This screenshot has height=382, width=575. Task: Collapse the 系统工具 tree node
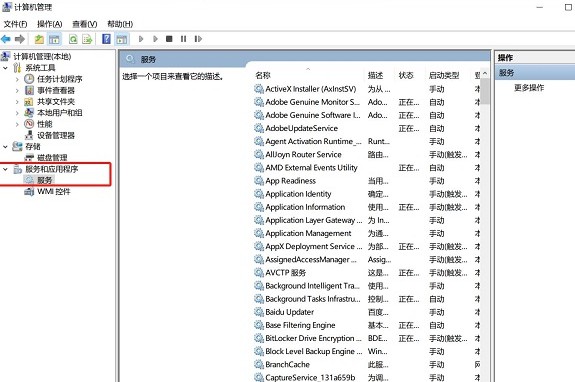pos(5,68)
